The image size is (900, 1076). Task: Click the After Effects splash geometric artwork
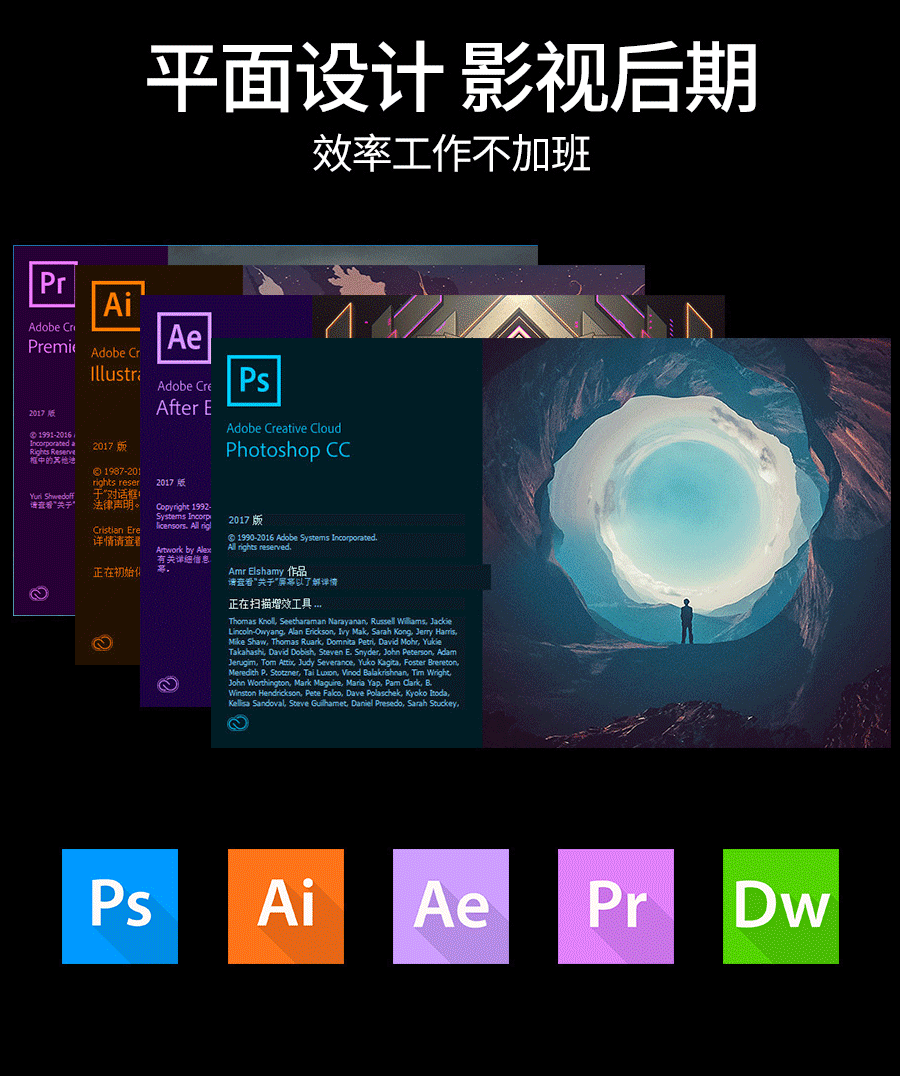coord(518,316)
